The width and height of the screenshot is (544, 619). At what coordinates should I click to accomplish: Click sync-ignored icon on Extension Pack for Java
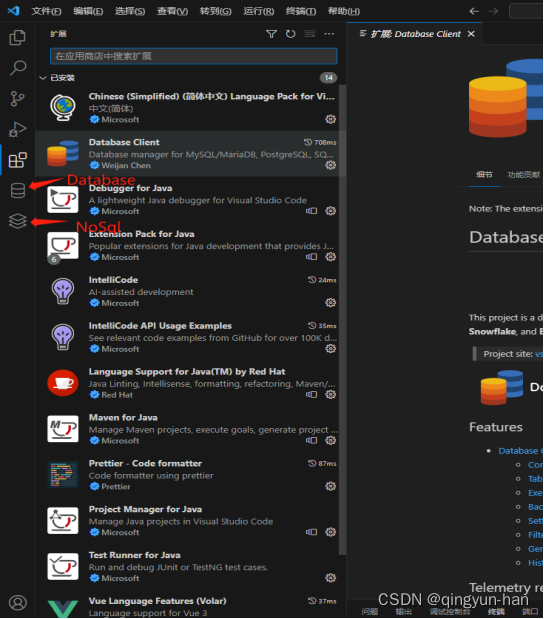[x=311, y=257]
